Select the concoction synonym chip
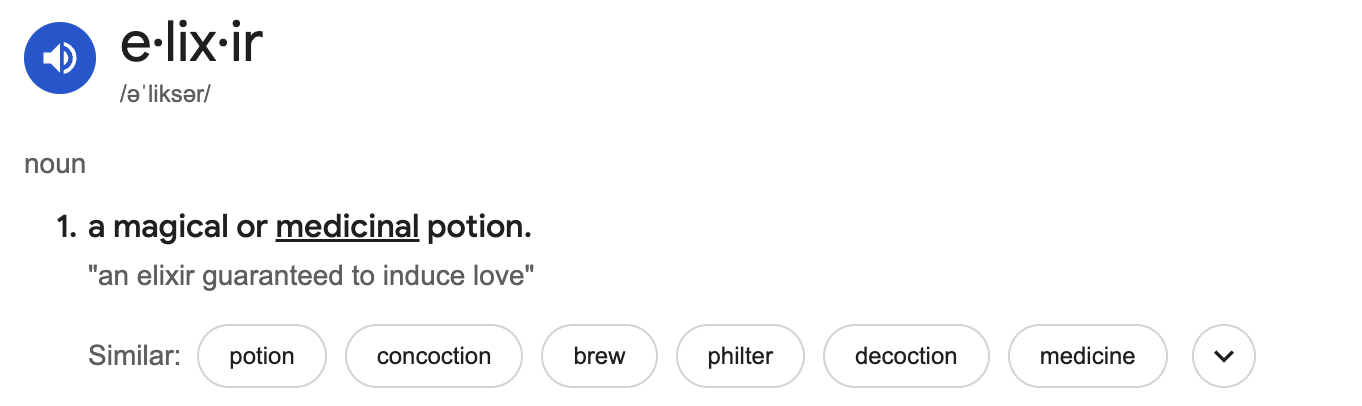 click(x=434, y=356)
